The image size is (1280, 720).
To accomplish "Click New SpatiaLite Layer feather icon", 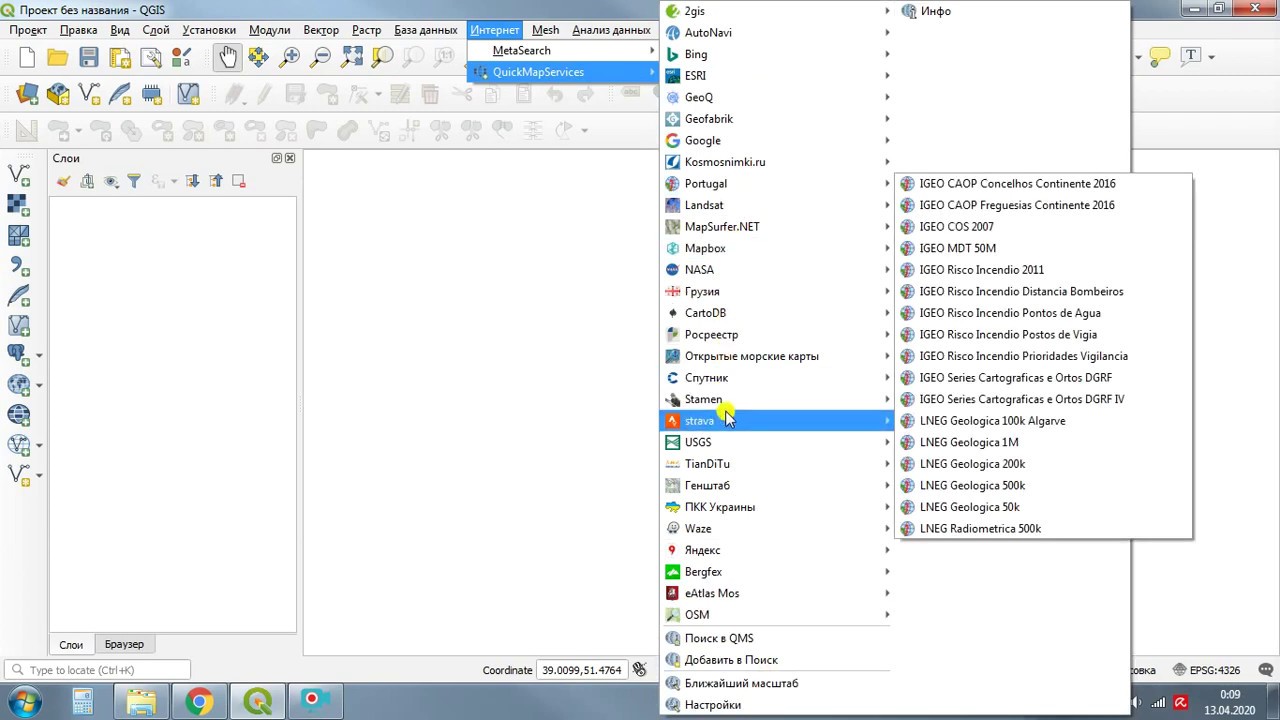I will [120, 94].
